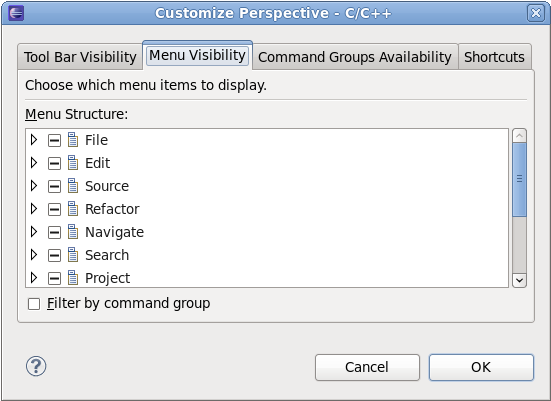Toggle the Search menu visibility checkbox

[x=54, y=256]
